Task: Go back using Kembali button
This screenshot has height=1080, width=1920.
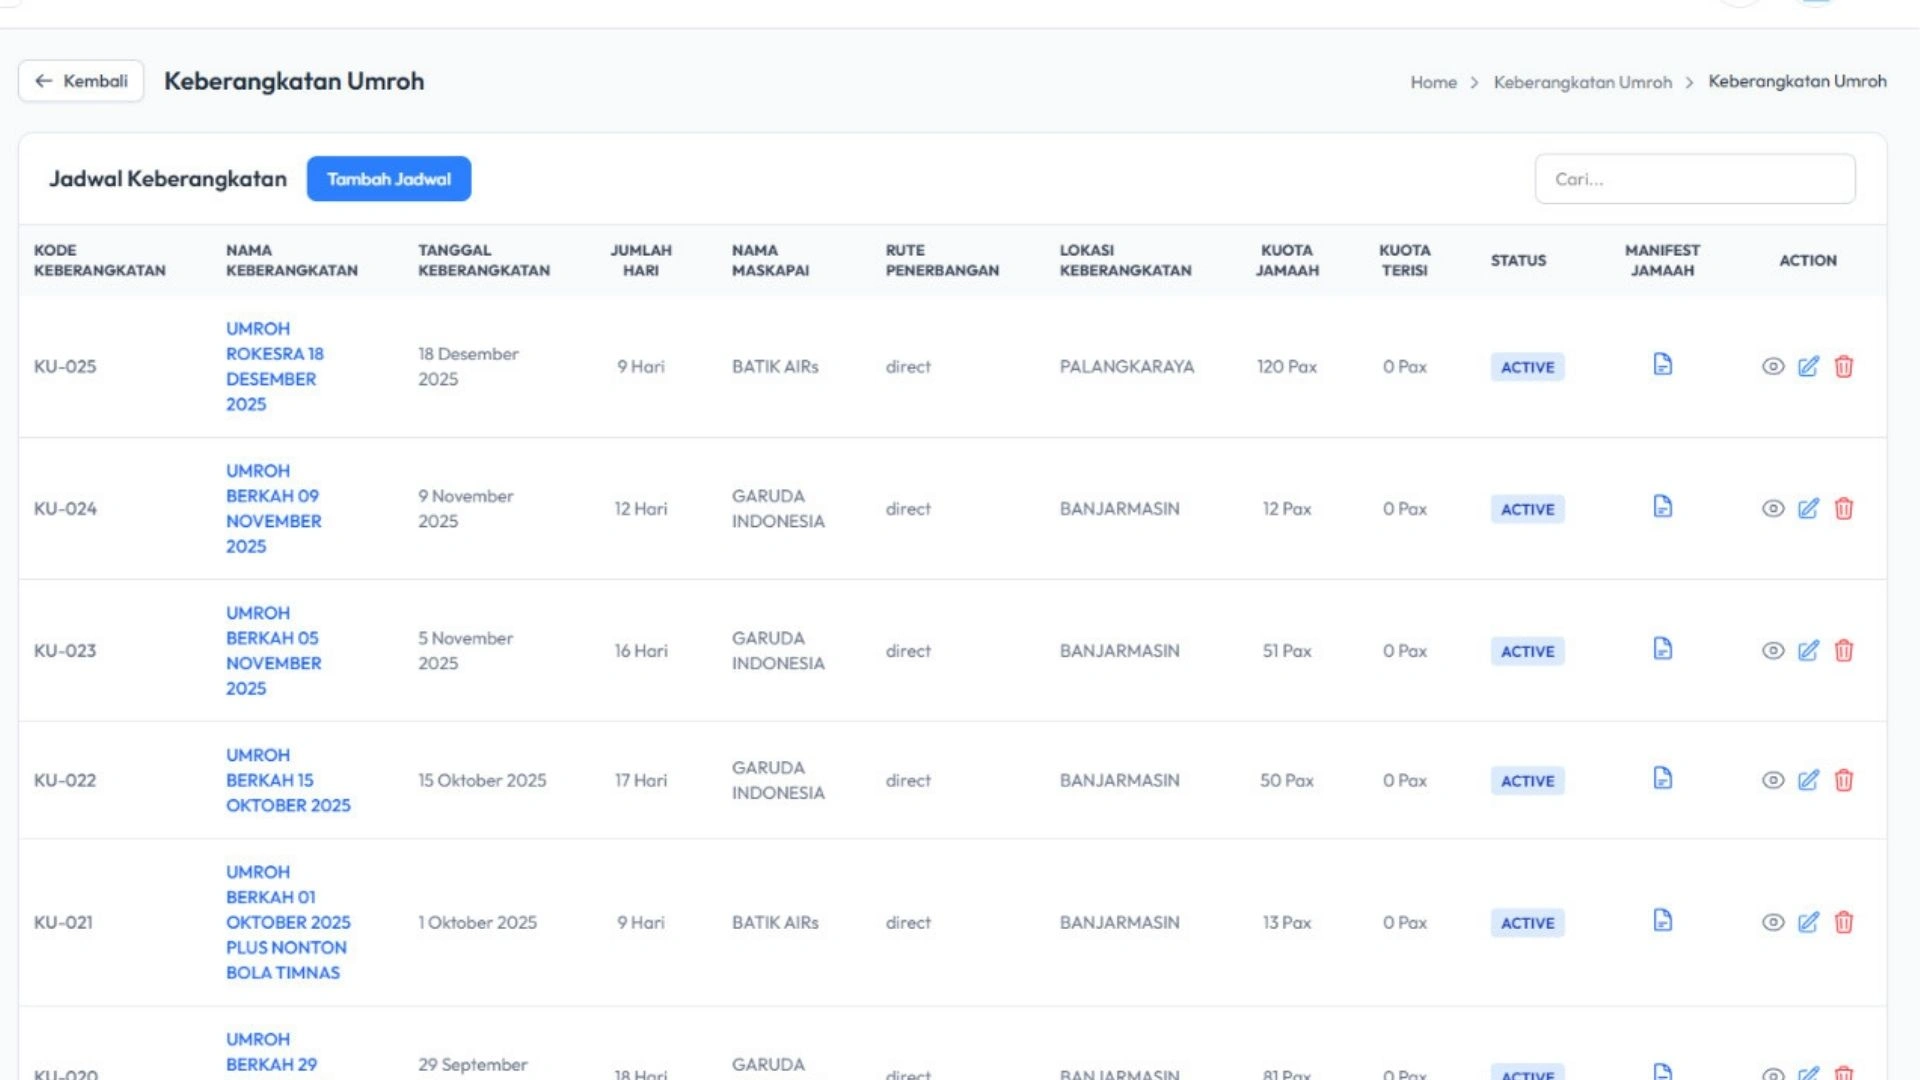Action: pos(81,81)
